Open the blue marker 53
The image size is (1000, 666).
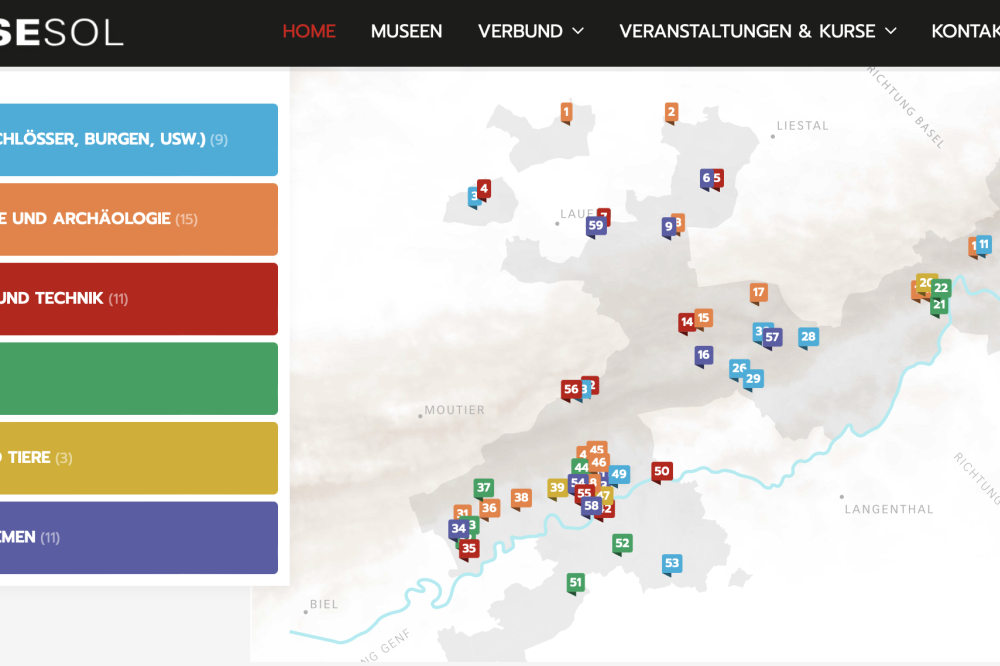click(x=672, y=564)
